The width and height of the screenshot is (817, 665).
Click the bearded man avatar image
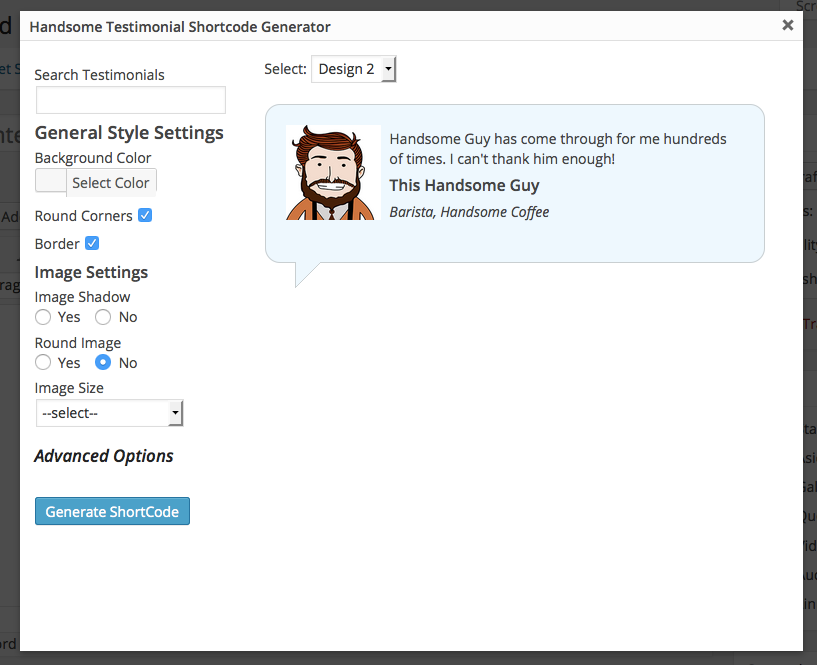(x=333, y=172)
